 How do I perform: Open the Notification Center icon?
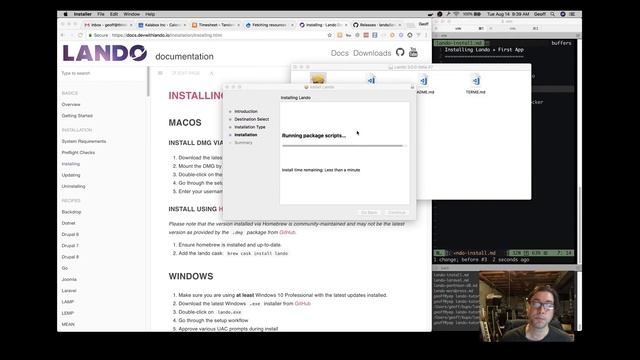click(x=572, y=14)
